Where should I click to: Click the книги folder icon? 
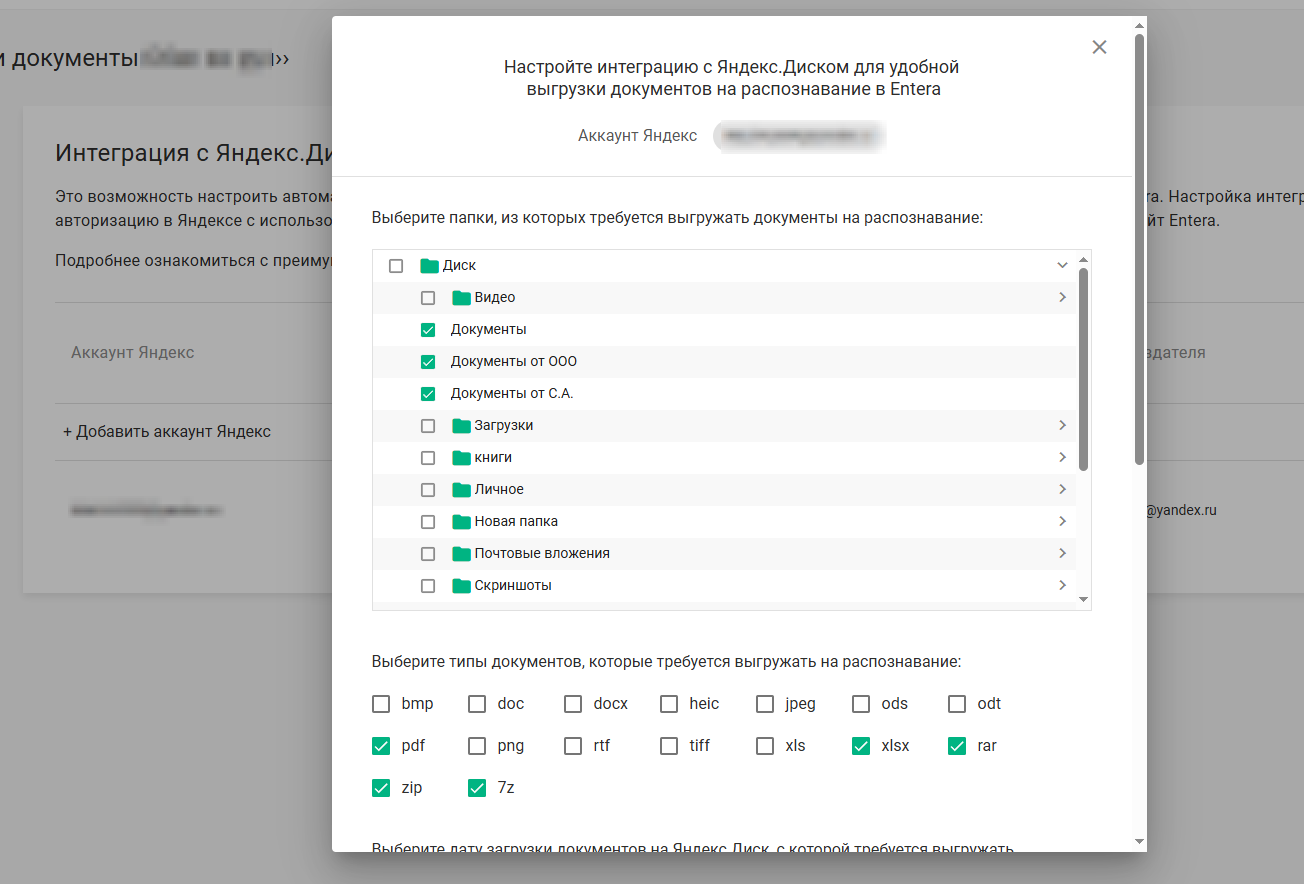[x=461, y=458]
